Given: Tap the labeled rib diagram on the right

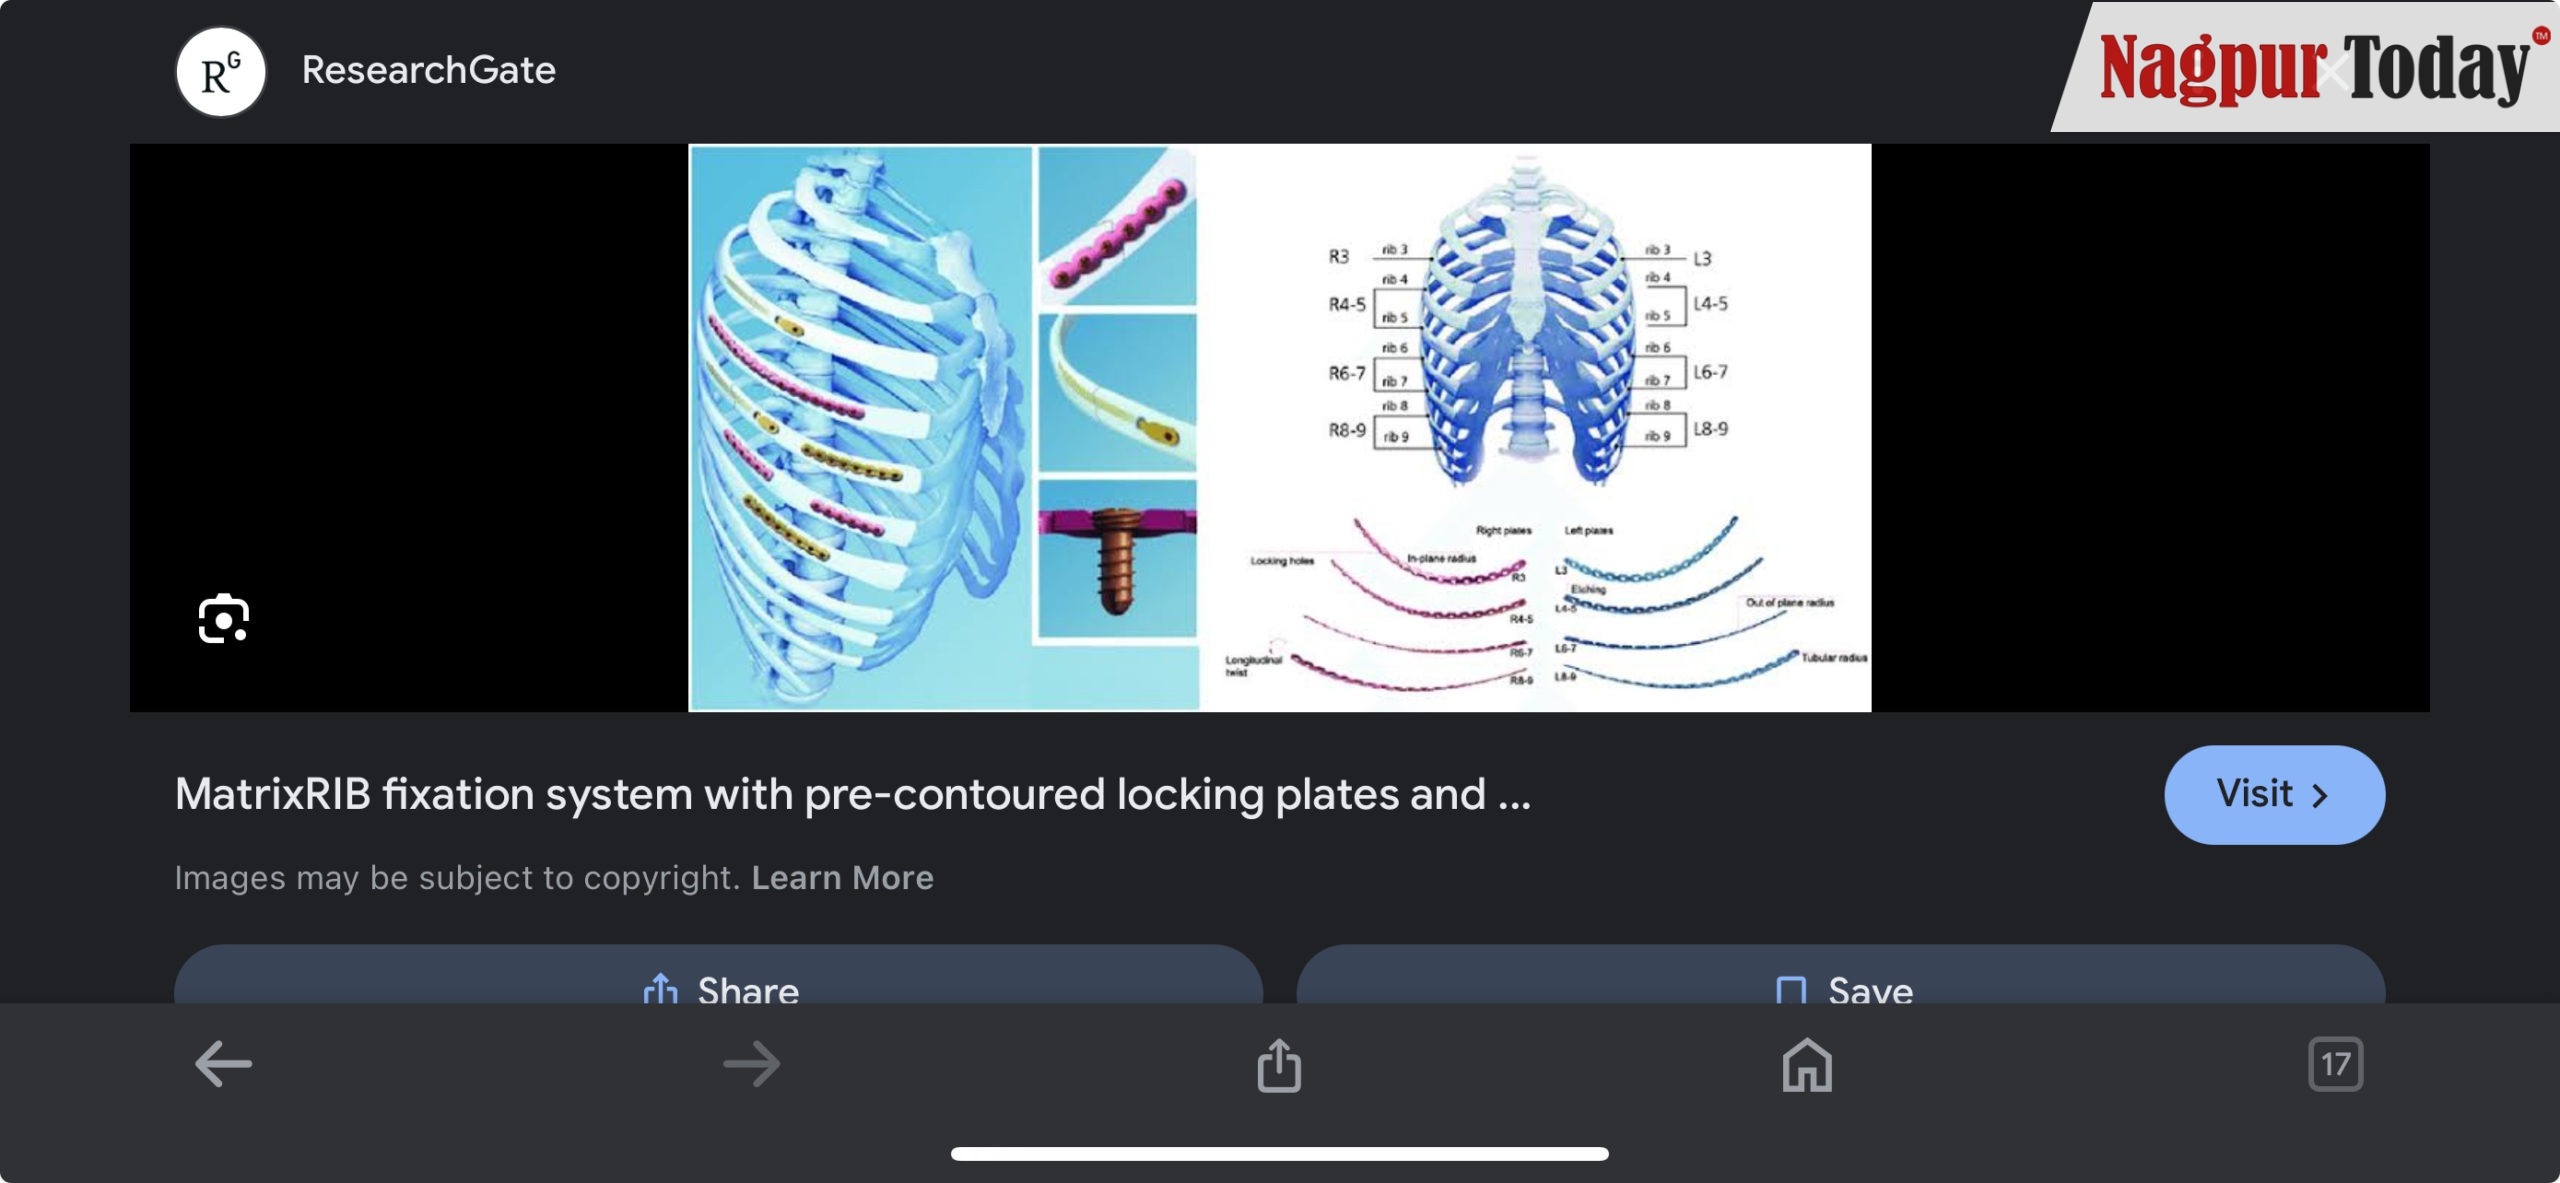Looking at the screenshot, I should point(1535,428).
